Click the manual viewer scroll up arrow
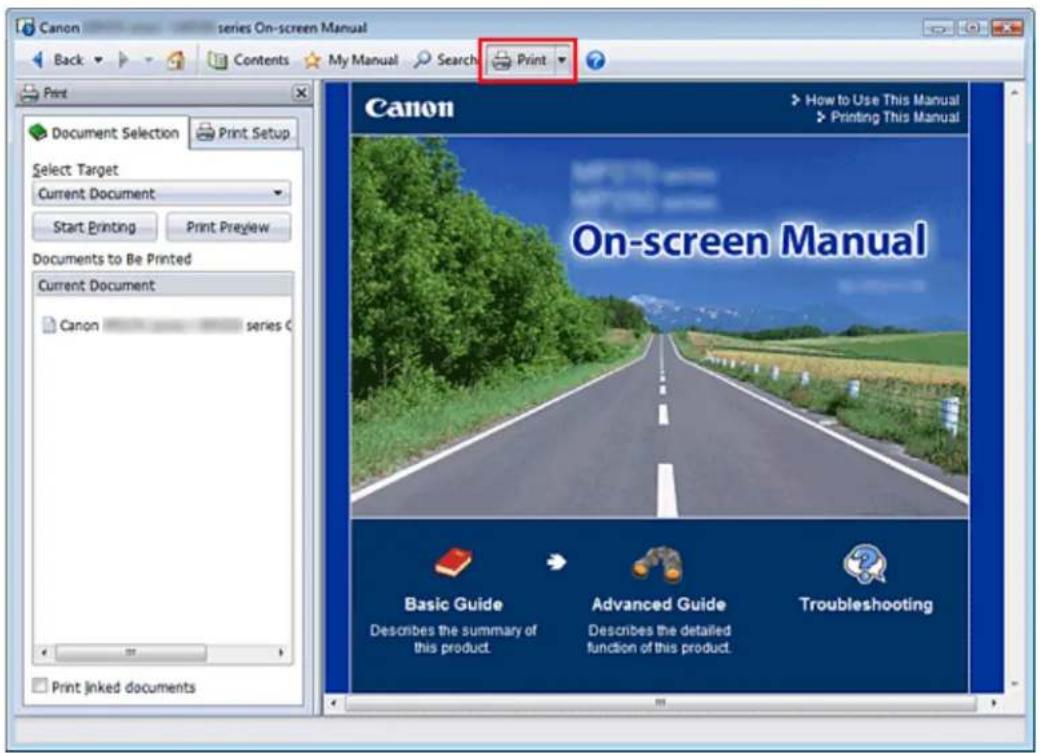Screen dimensions: 1040x753 pyautogui.click(x=1014, y=94)
